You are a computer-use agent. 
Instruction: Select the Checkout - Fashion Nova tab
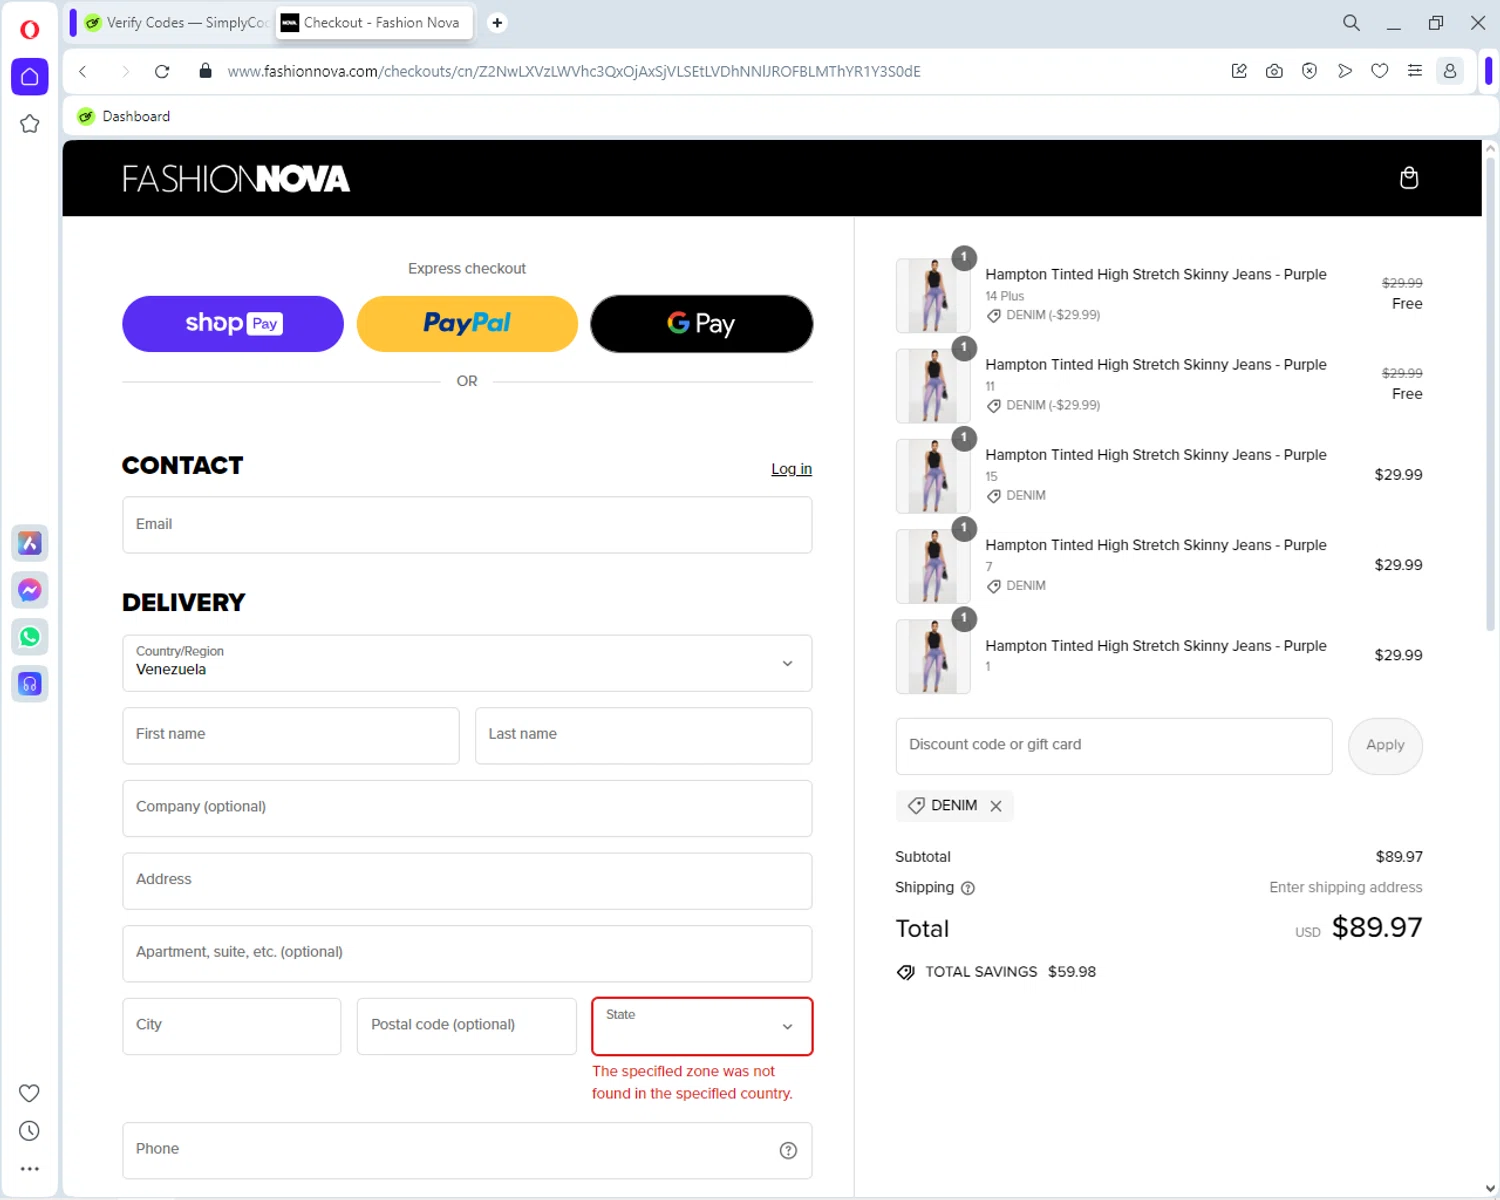point(373,22)
